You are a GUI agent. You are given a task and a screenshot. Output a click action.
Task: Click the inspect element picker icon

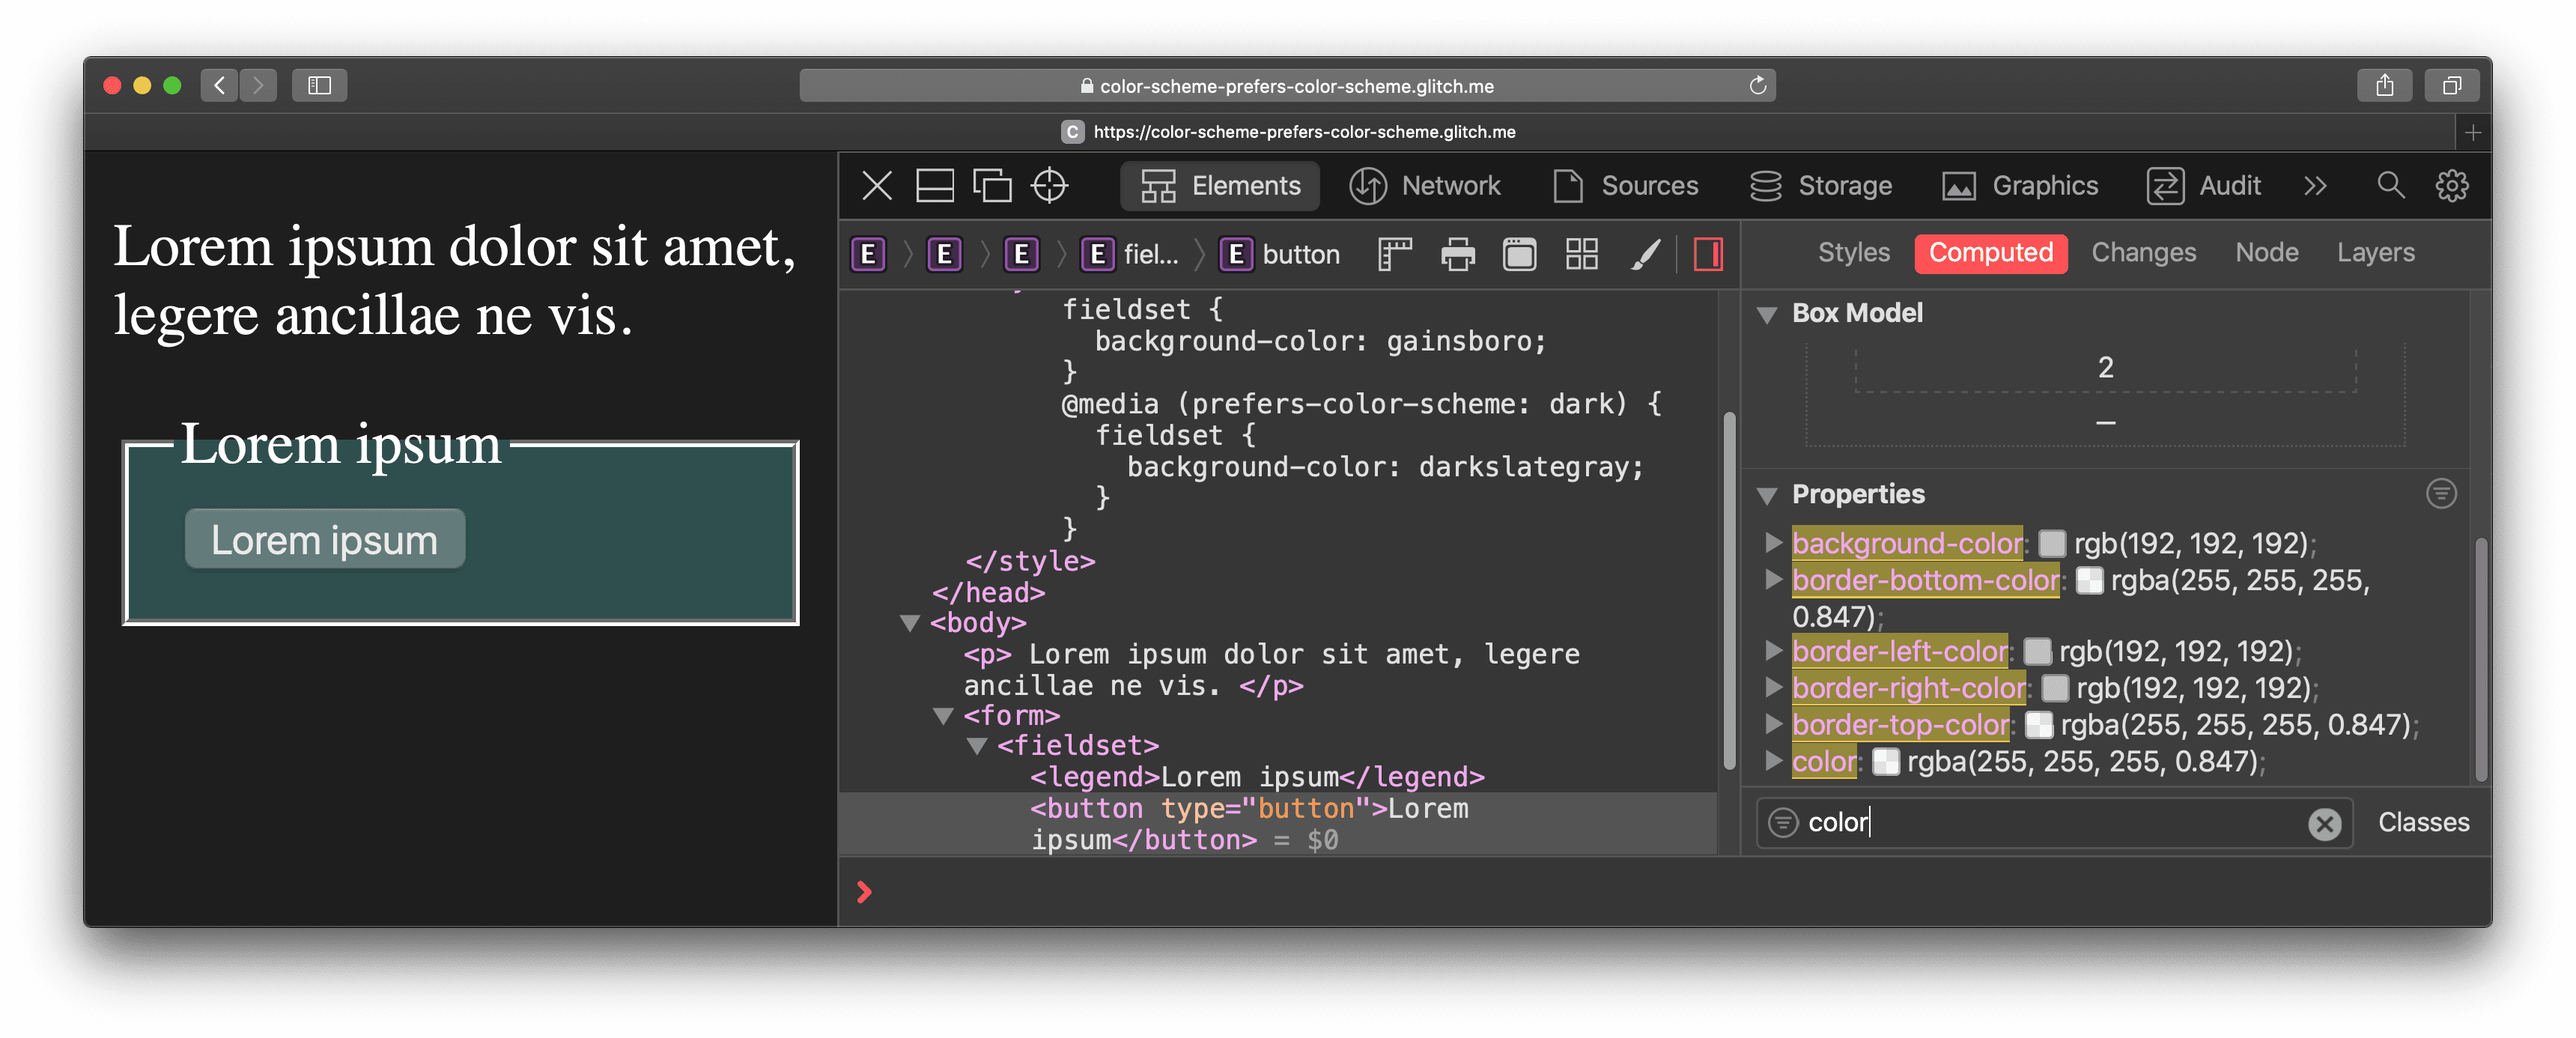tap(1051, 186)
